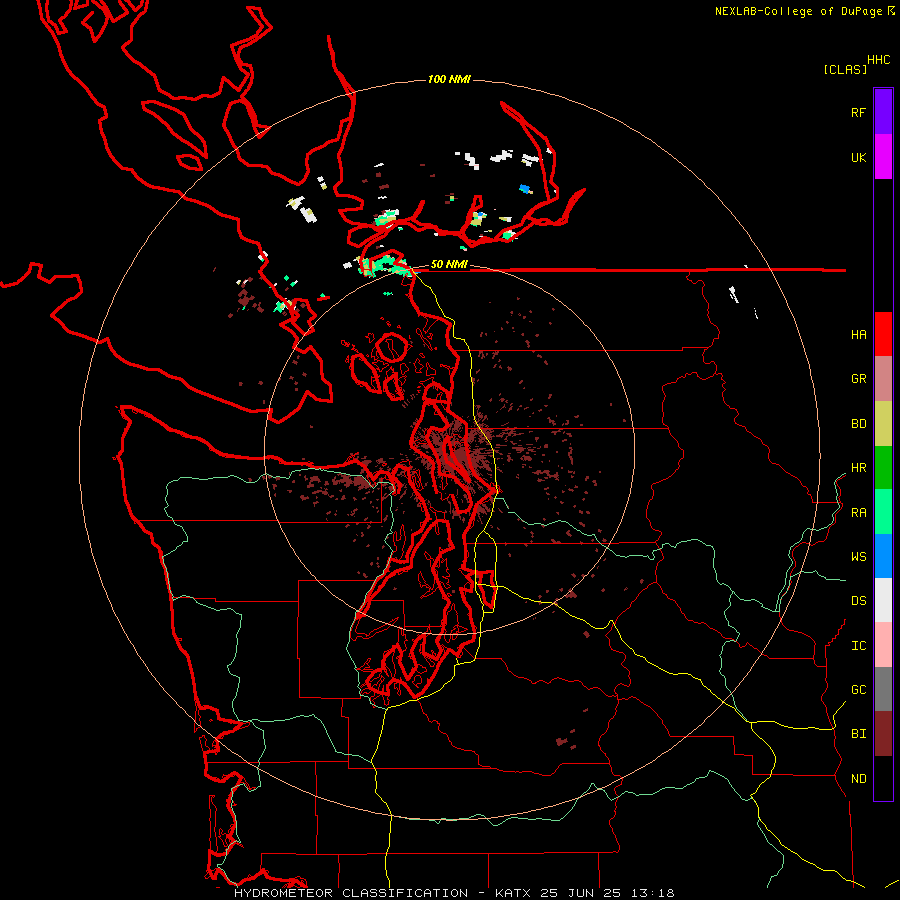The width and height of the screenshot is (900, 900).
Task: Click the ND legend label
Action: (858, 779)
